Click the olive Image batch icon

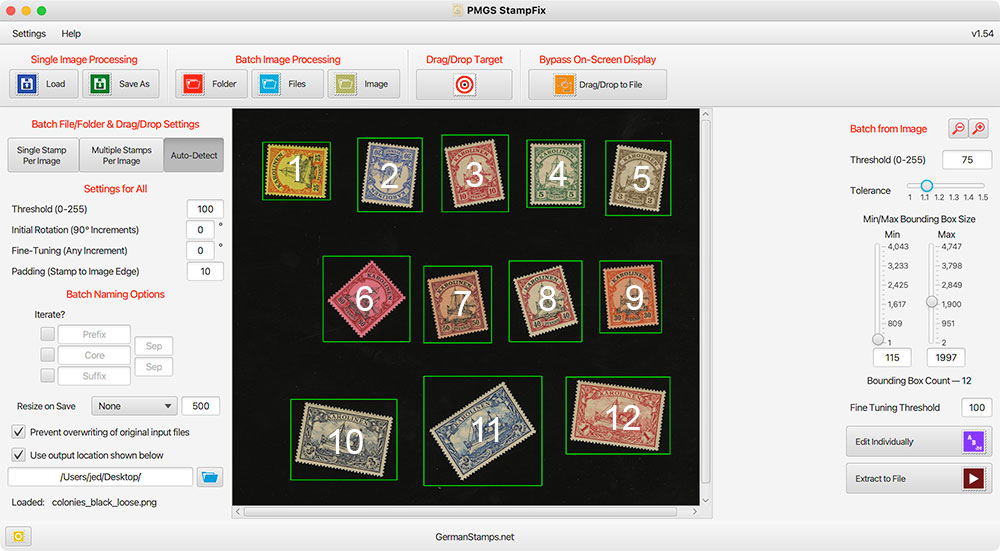coord(346,84)
